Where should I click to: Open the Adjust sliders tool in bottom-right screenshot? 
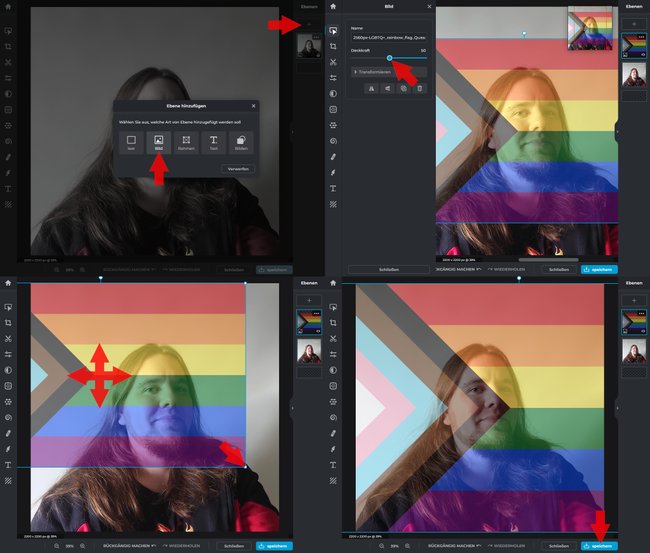click(x=333, y=354)
